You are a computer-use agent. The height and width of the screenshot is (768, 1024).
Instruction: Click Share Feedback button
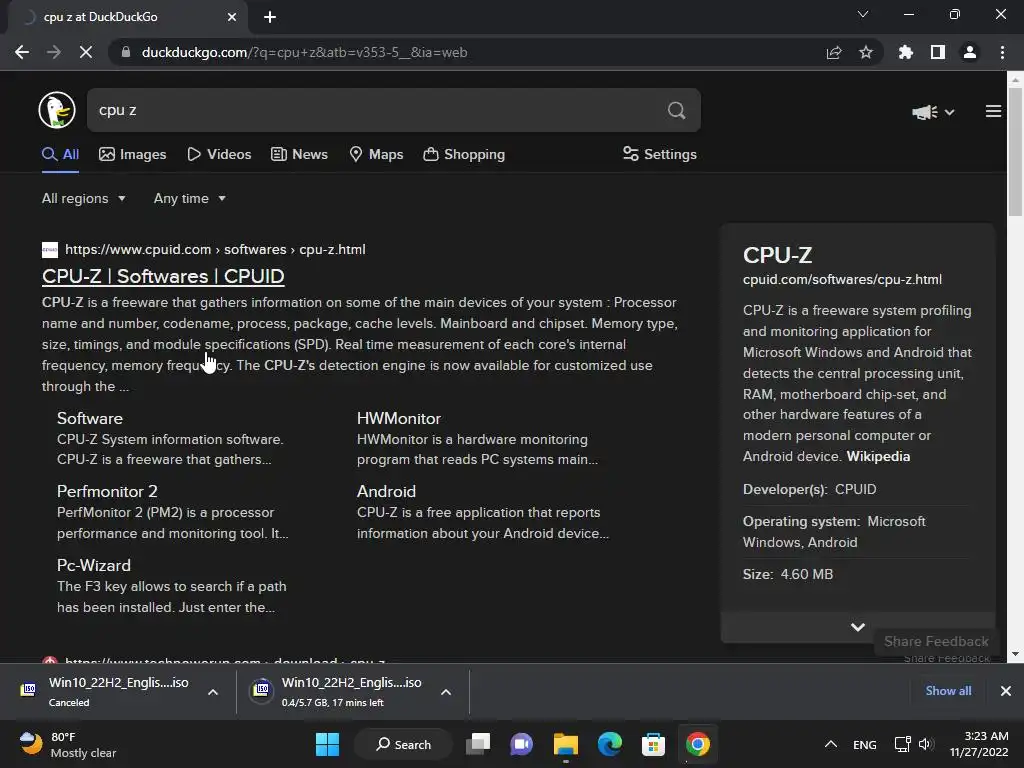pyautogui.click(x=936, y=641)
